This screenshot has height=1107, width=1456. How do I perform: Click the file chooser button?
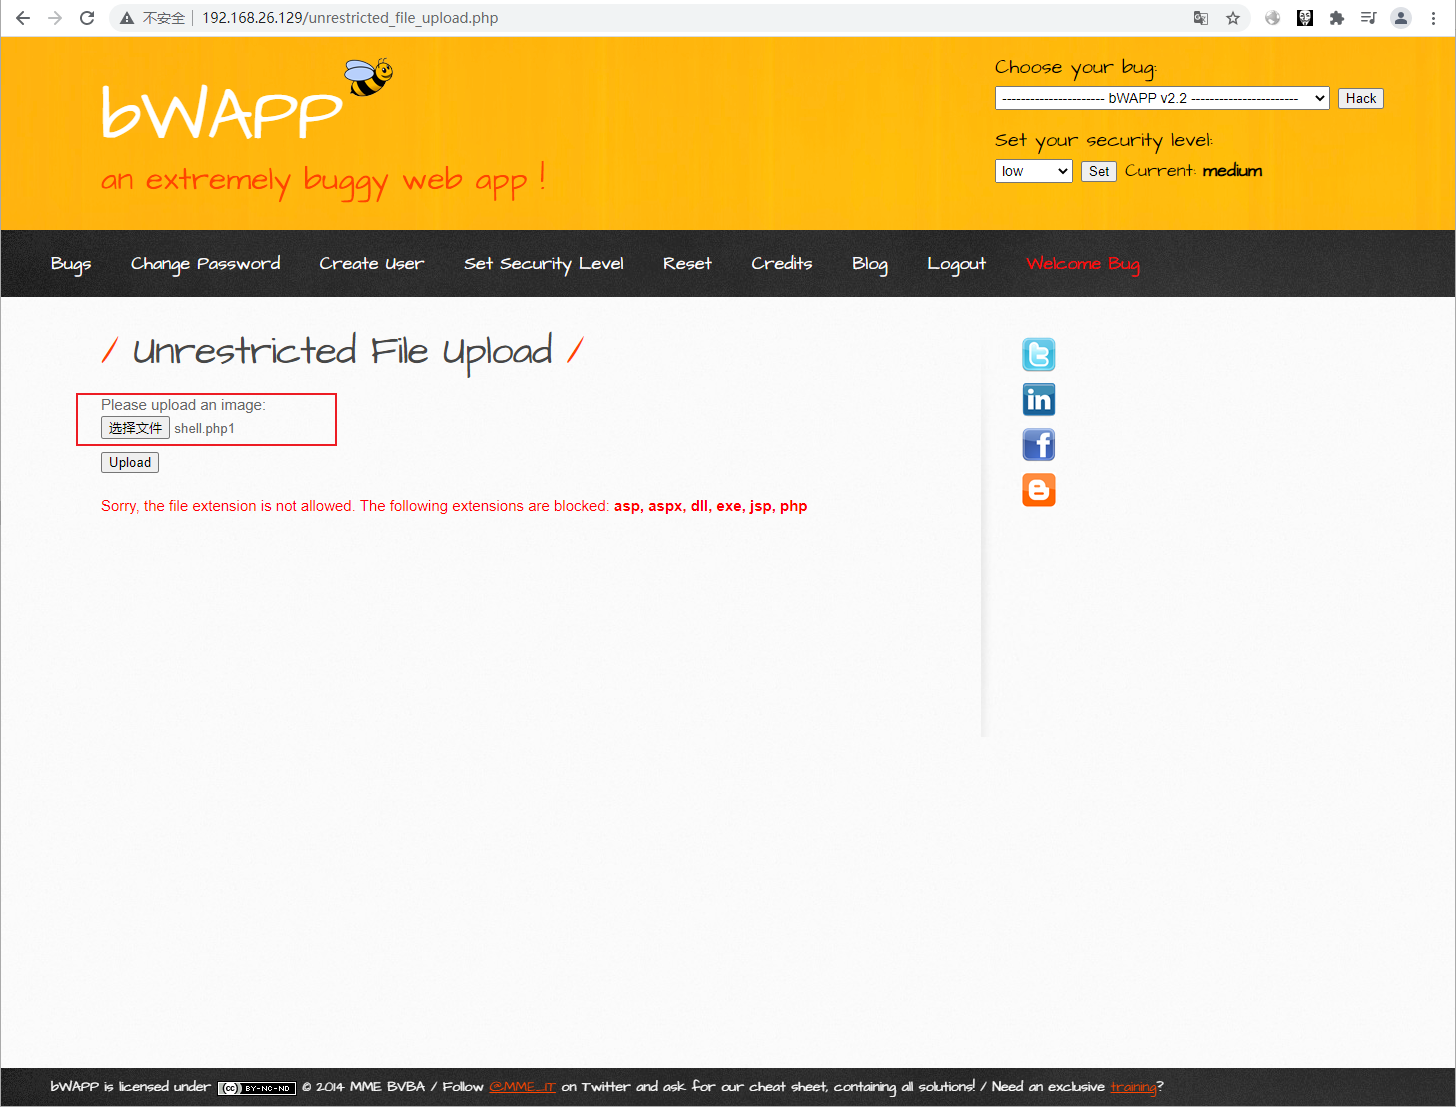[x=135, y=428]
